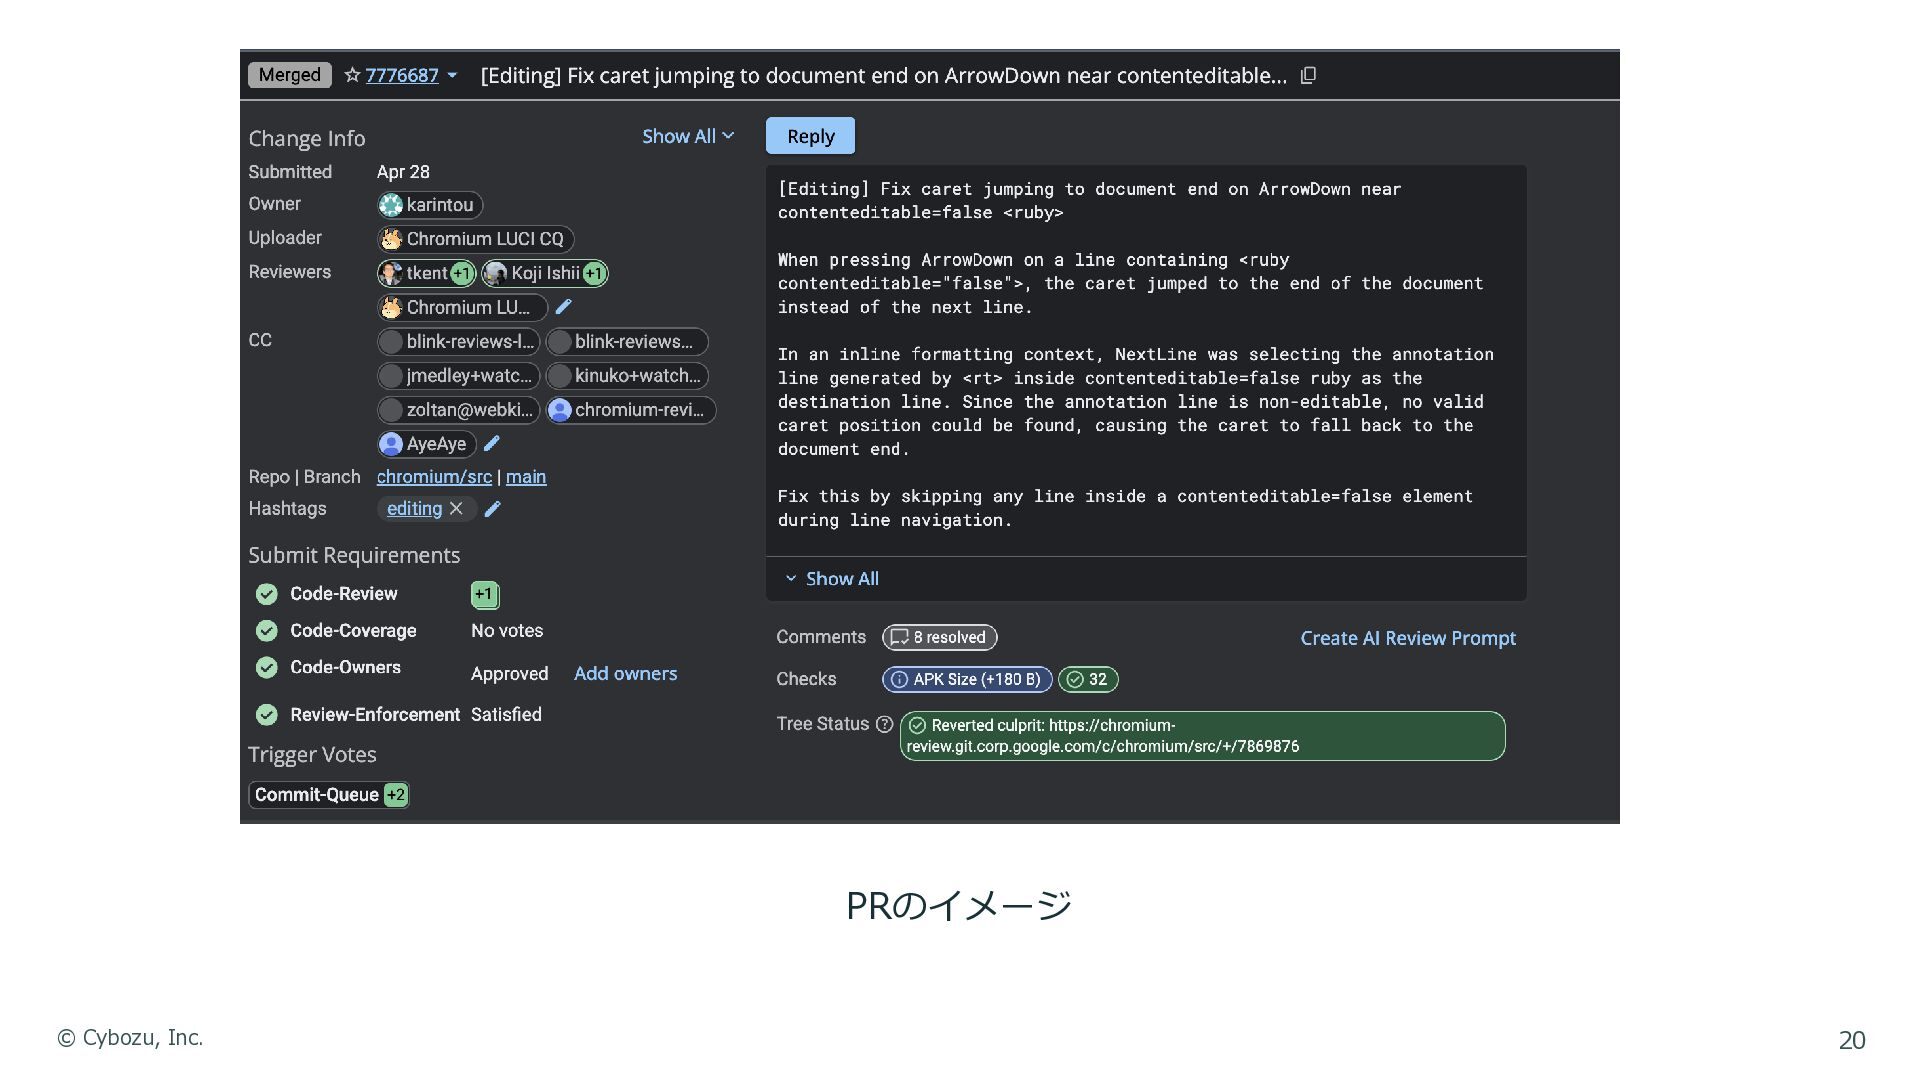Click the Chromium LU… reviewer chip
This screenshot has height=1080, width=1920.
coord(462,307)
